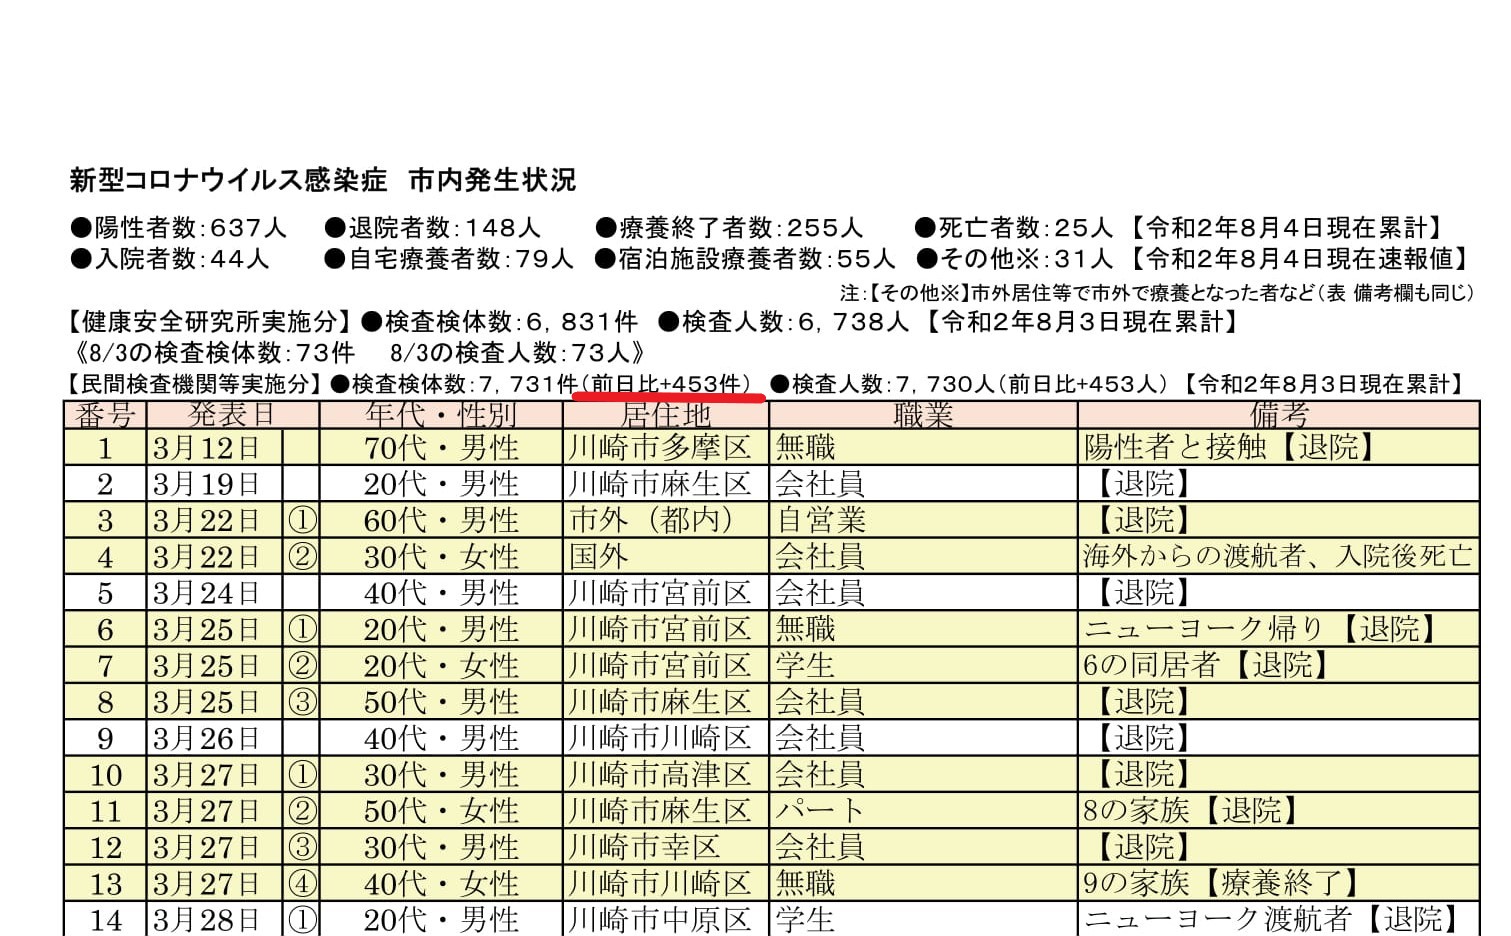
Task: Click the 職業 column header
Action: click(923, 415)
